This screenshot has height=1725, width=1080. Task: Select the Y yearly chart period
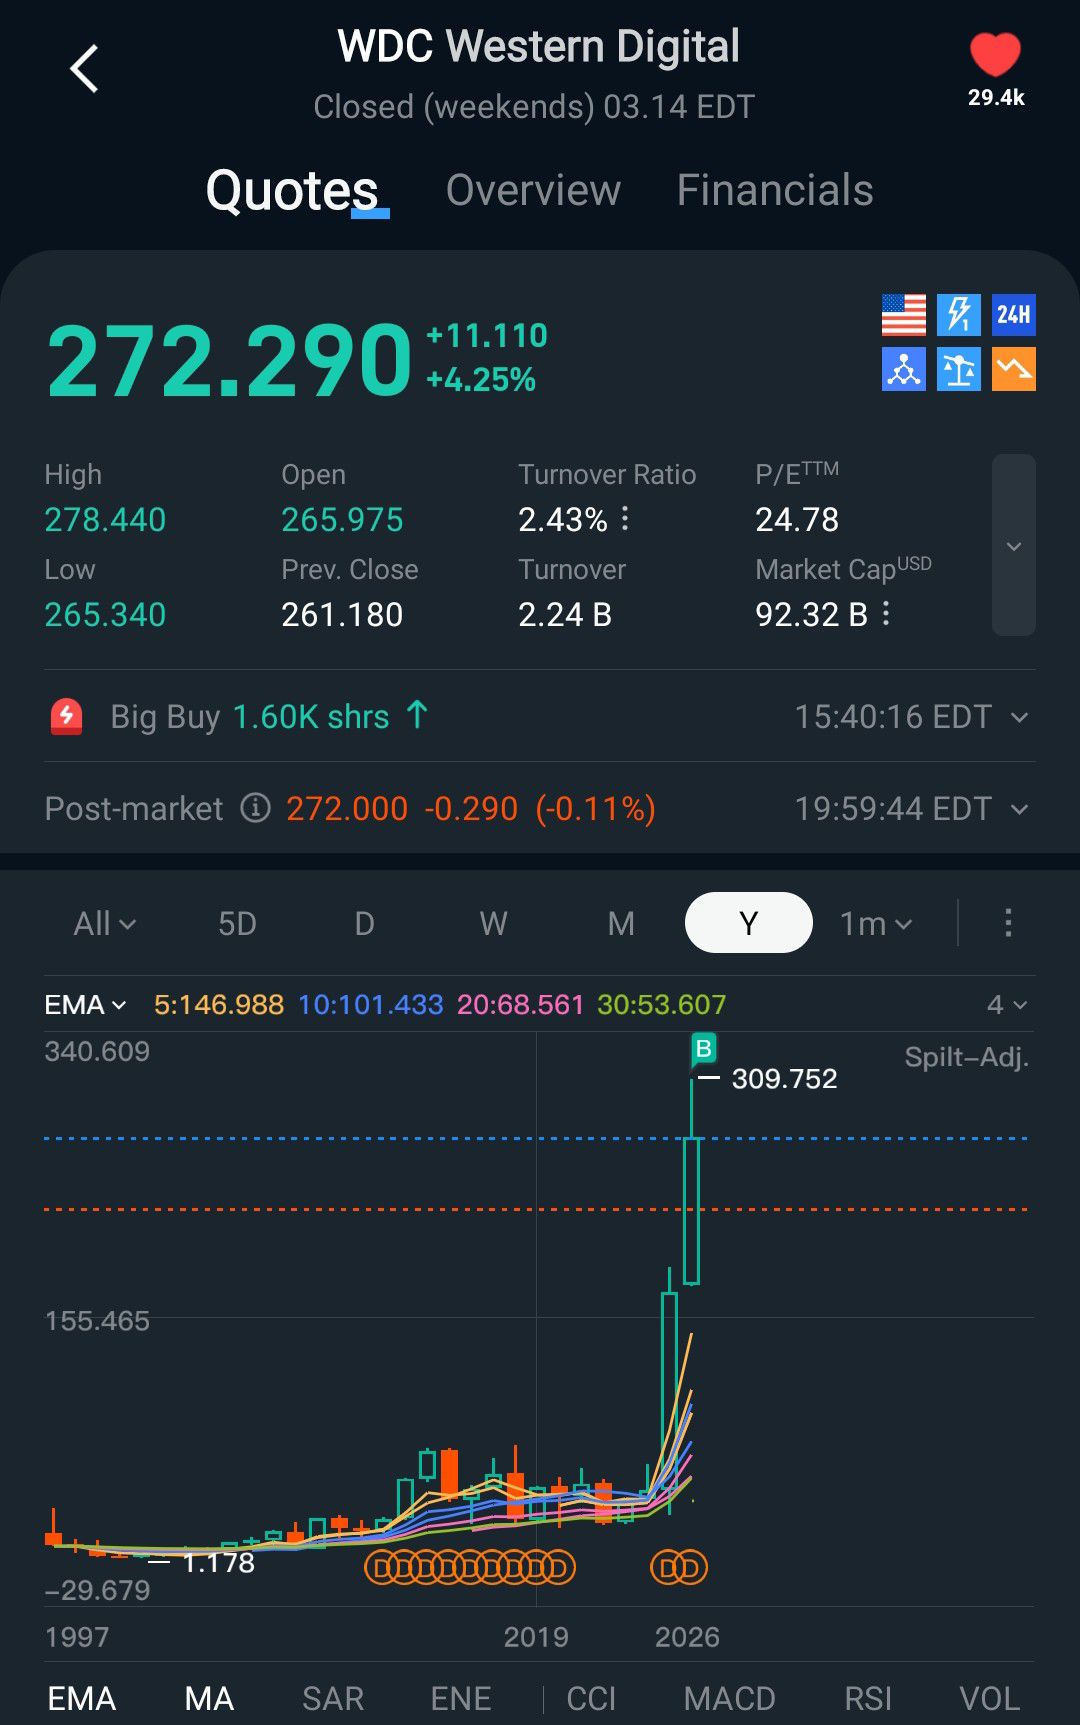(x=748, y=923)
